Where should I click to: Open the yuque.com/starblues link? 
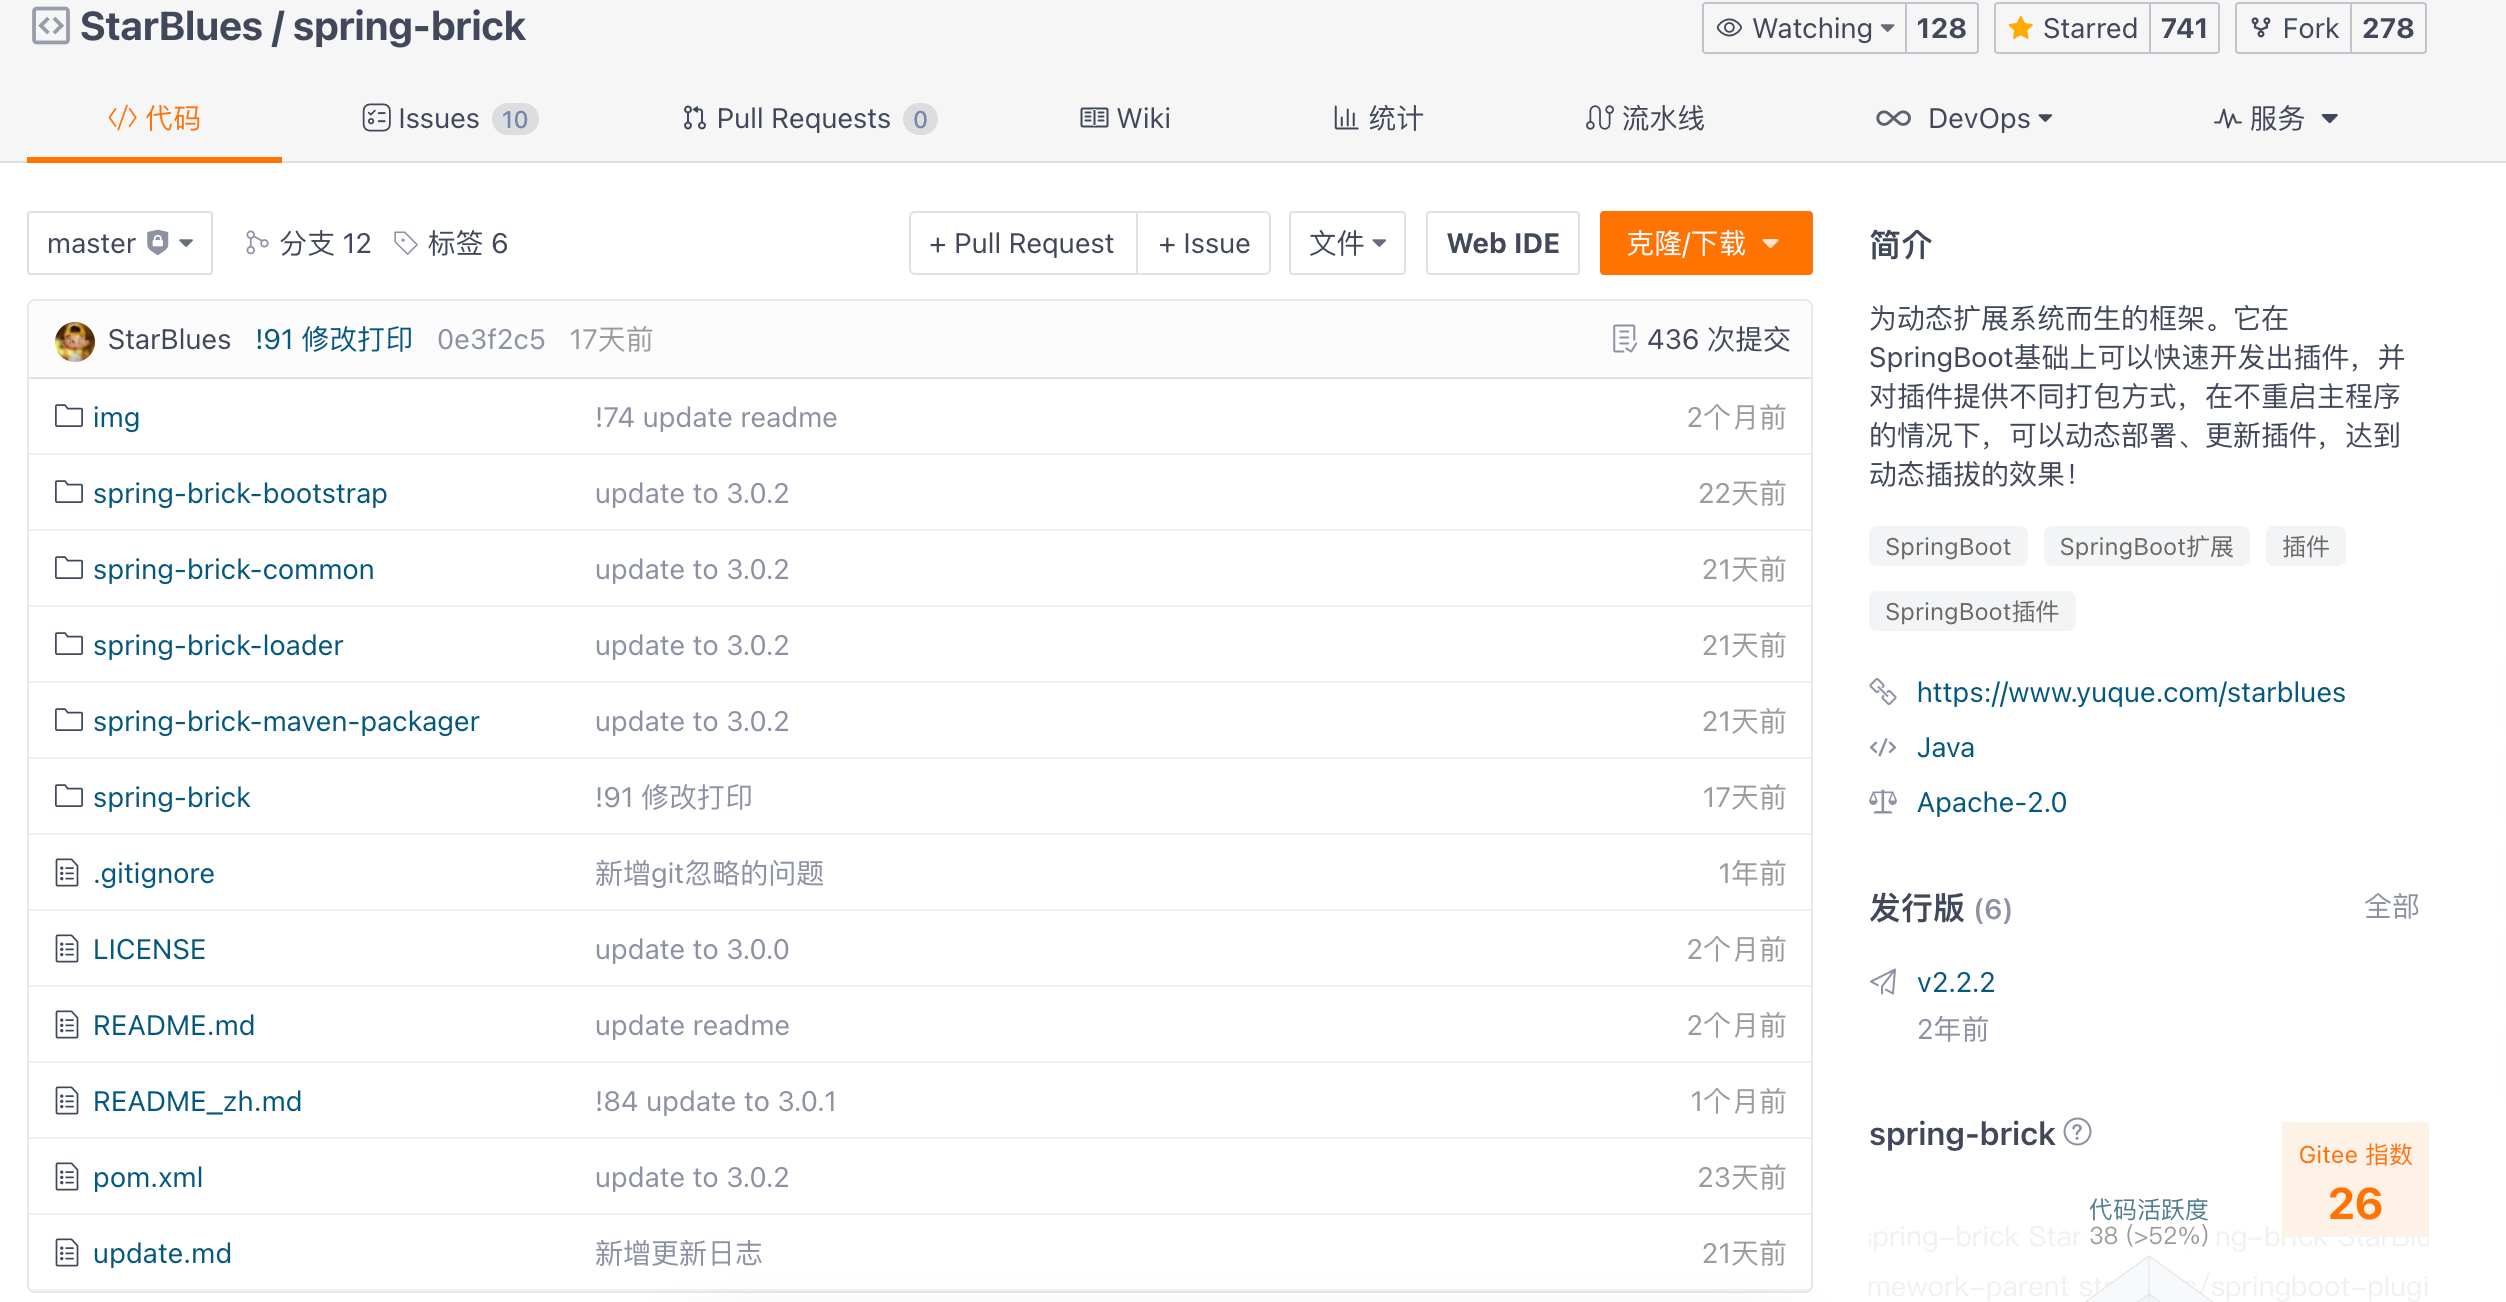pyautogui.click(x=2130, y=692)
